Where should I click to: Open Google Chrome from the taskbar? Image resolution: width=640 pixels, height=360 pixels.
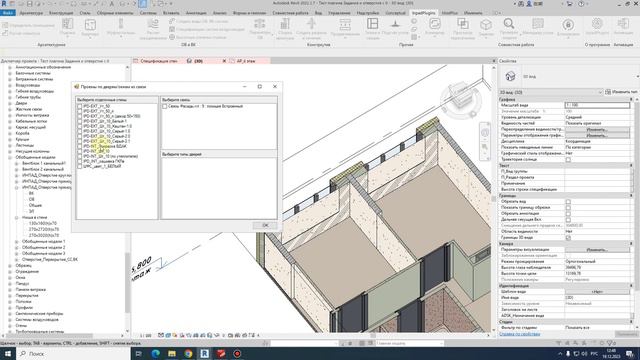[188, 353]
